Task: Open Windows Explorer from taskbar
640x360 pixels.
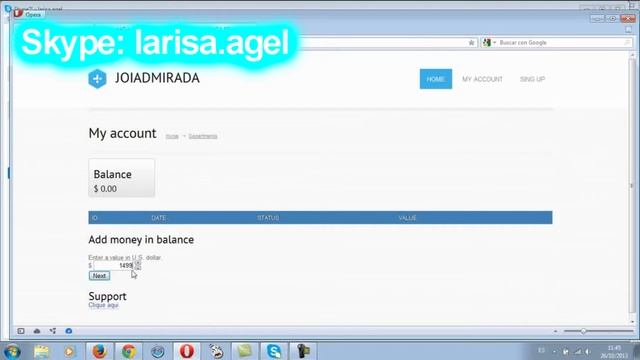Action: point(41,351)
